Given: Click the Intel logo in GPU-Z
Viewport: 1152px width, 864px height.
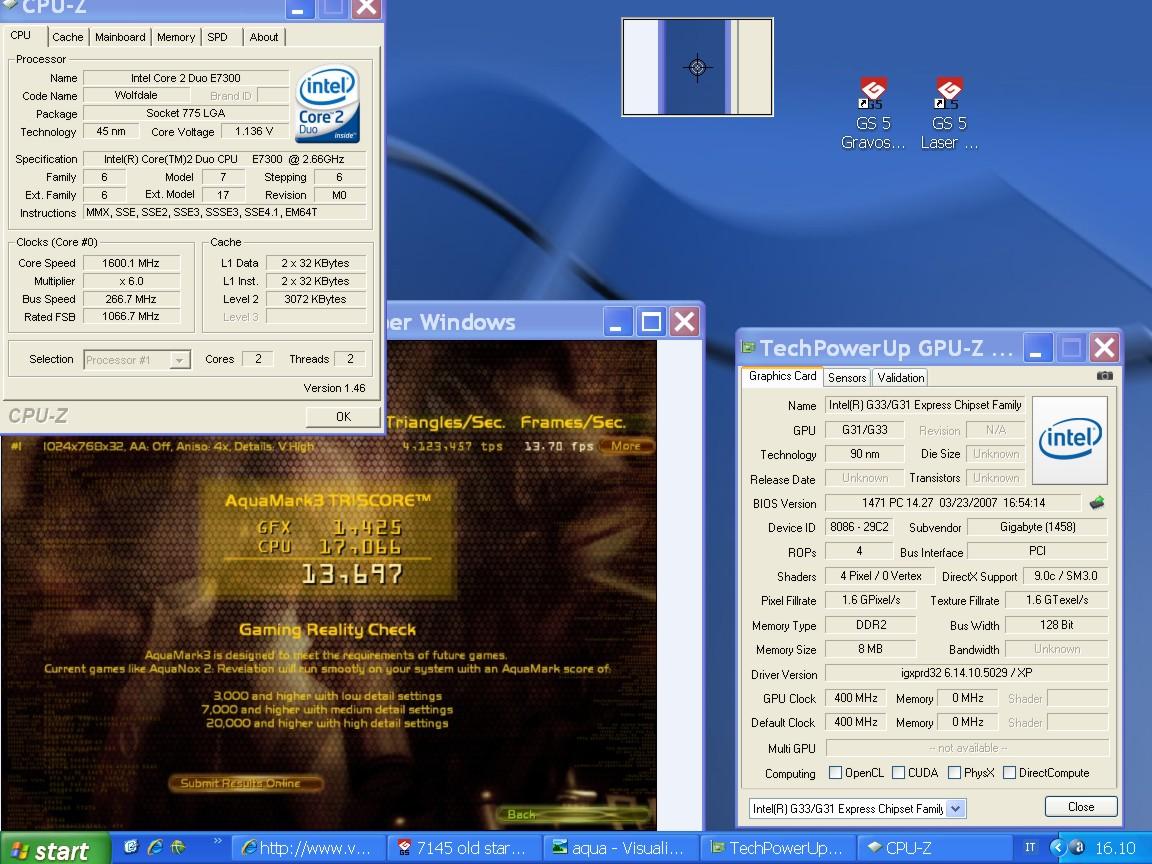Looking at the screenshot, I should (x=1070, y=440).
